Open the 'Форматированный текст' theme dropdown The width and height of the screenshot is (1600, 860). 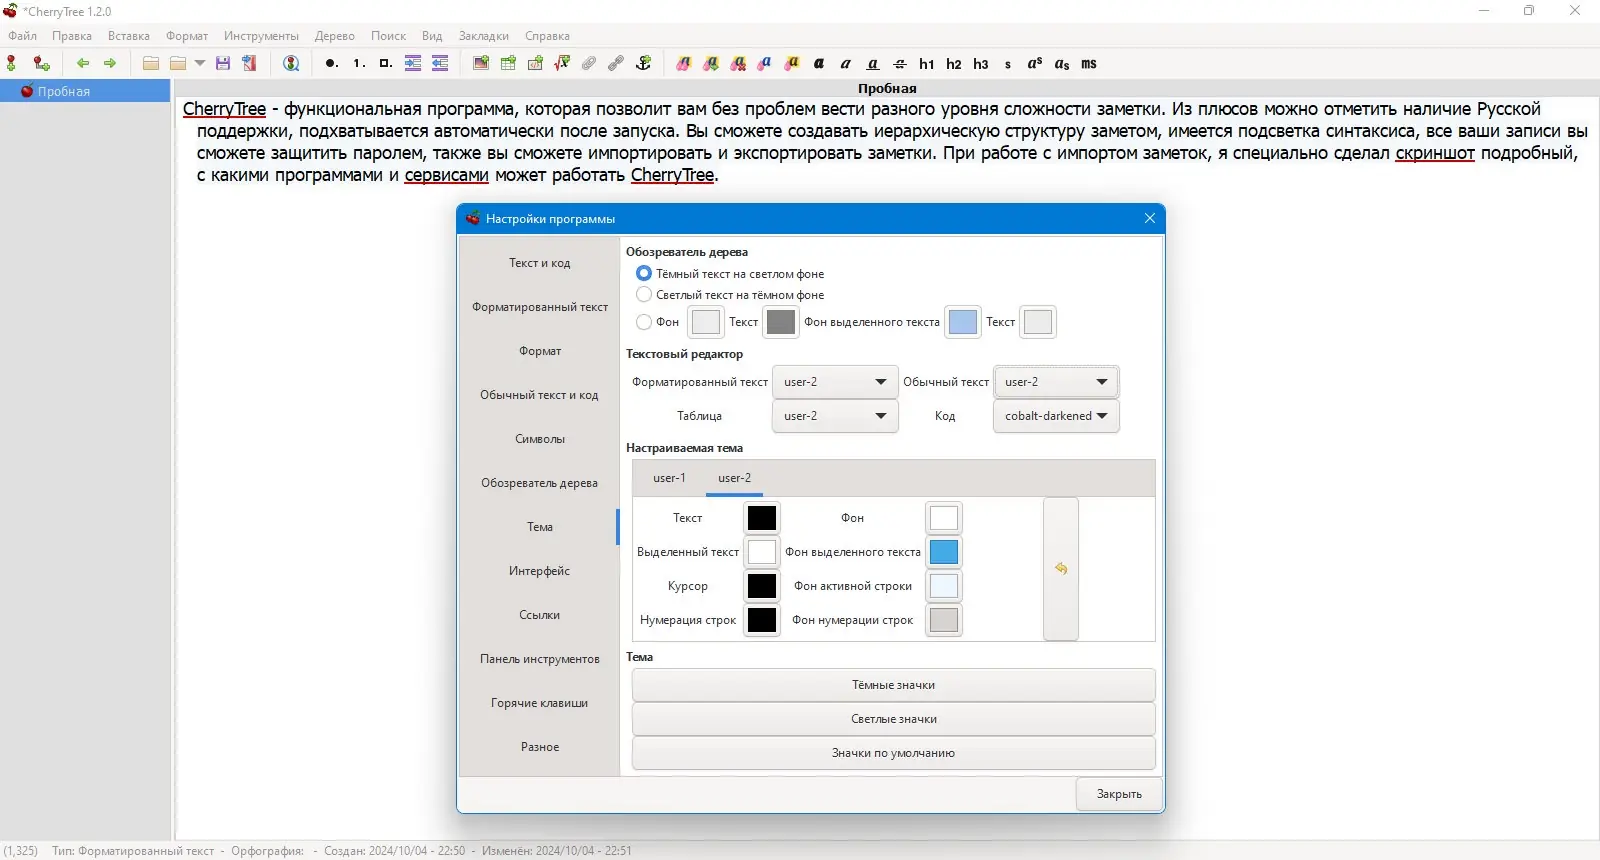tap(835, 382)
